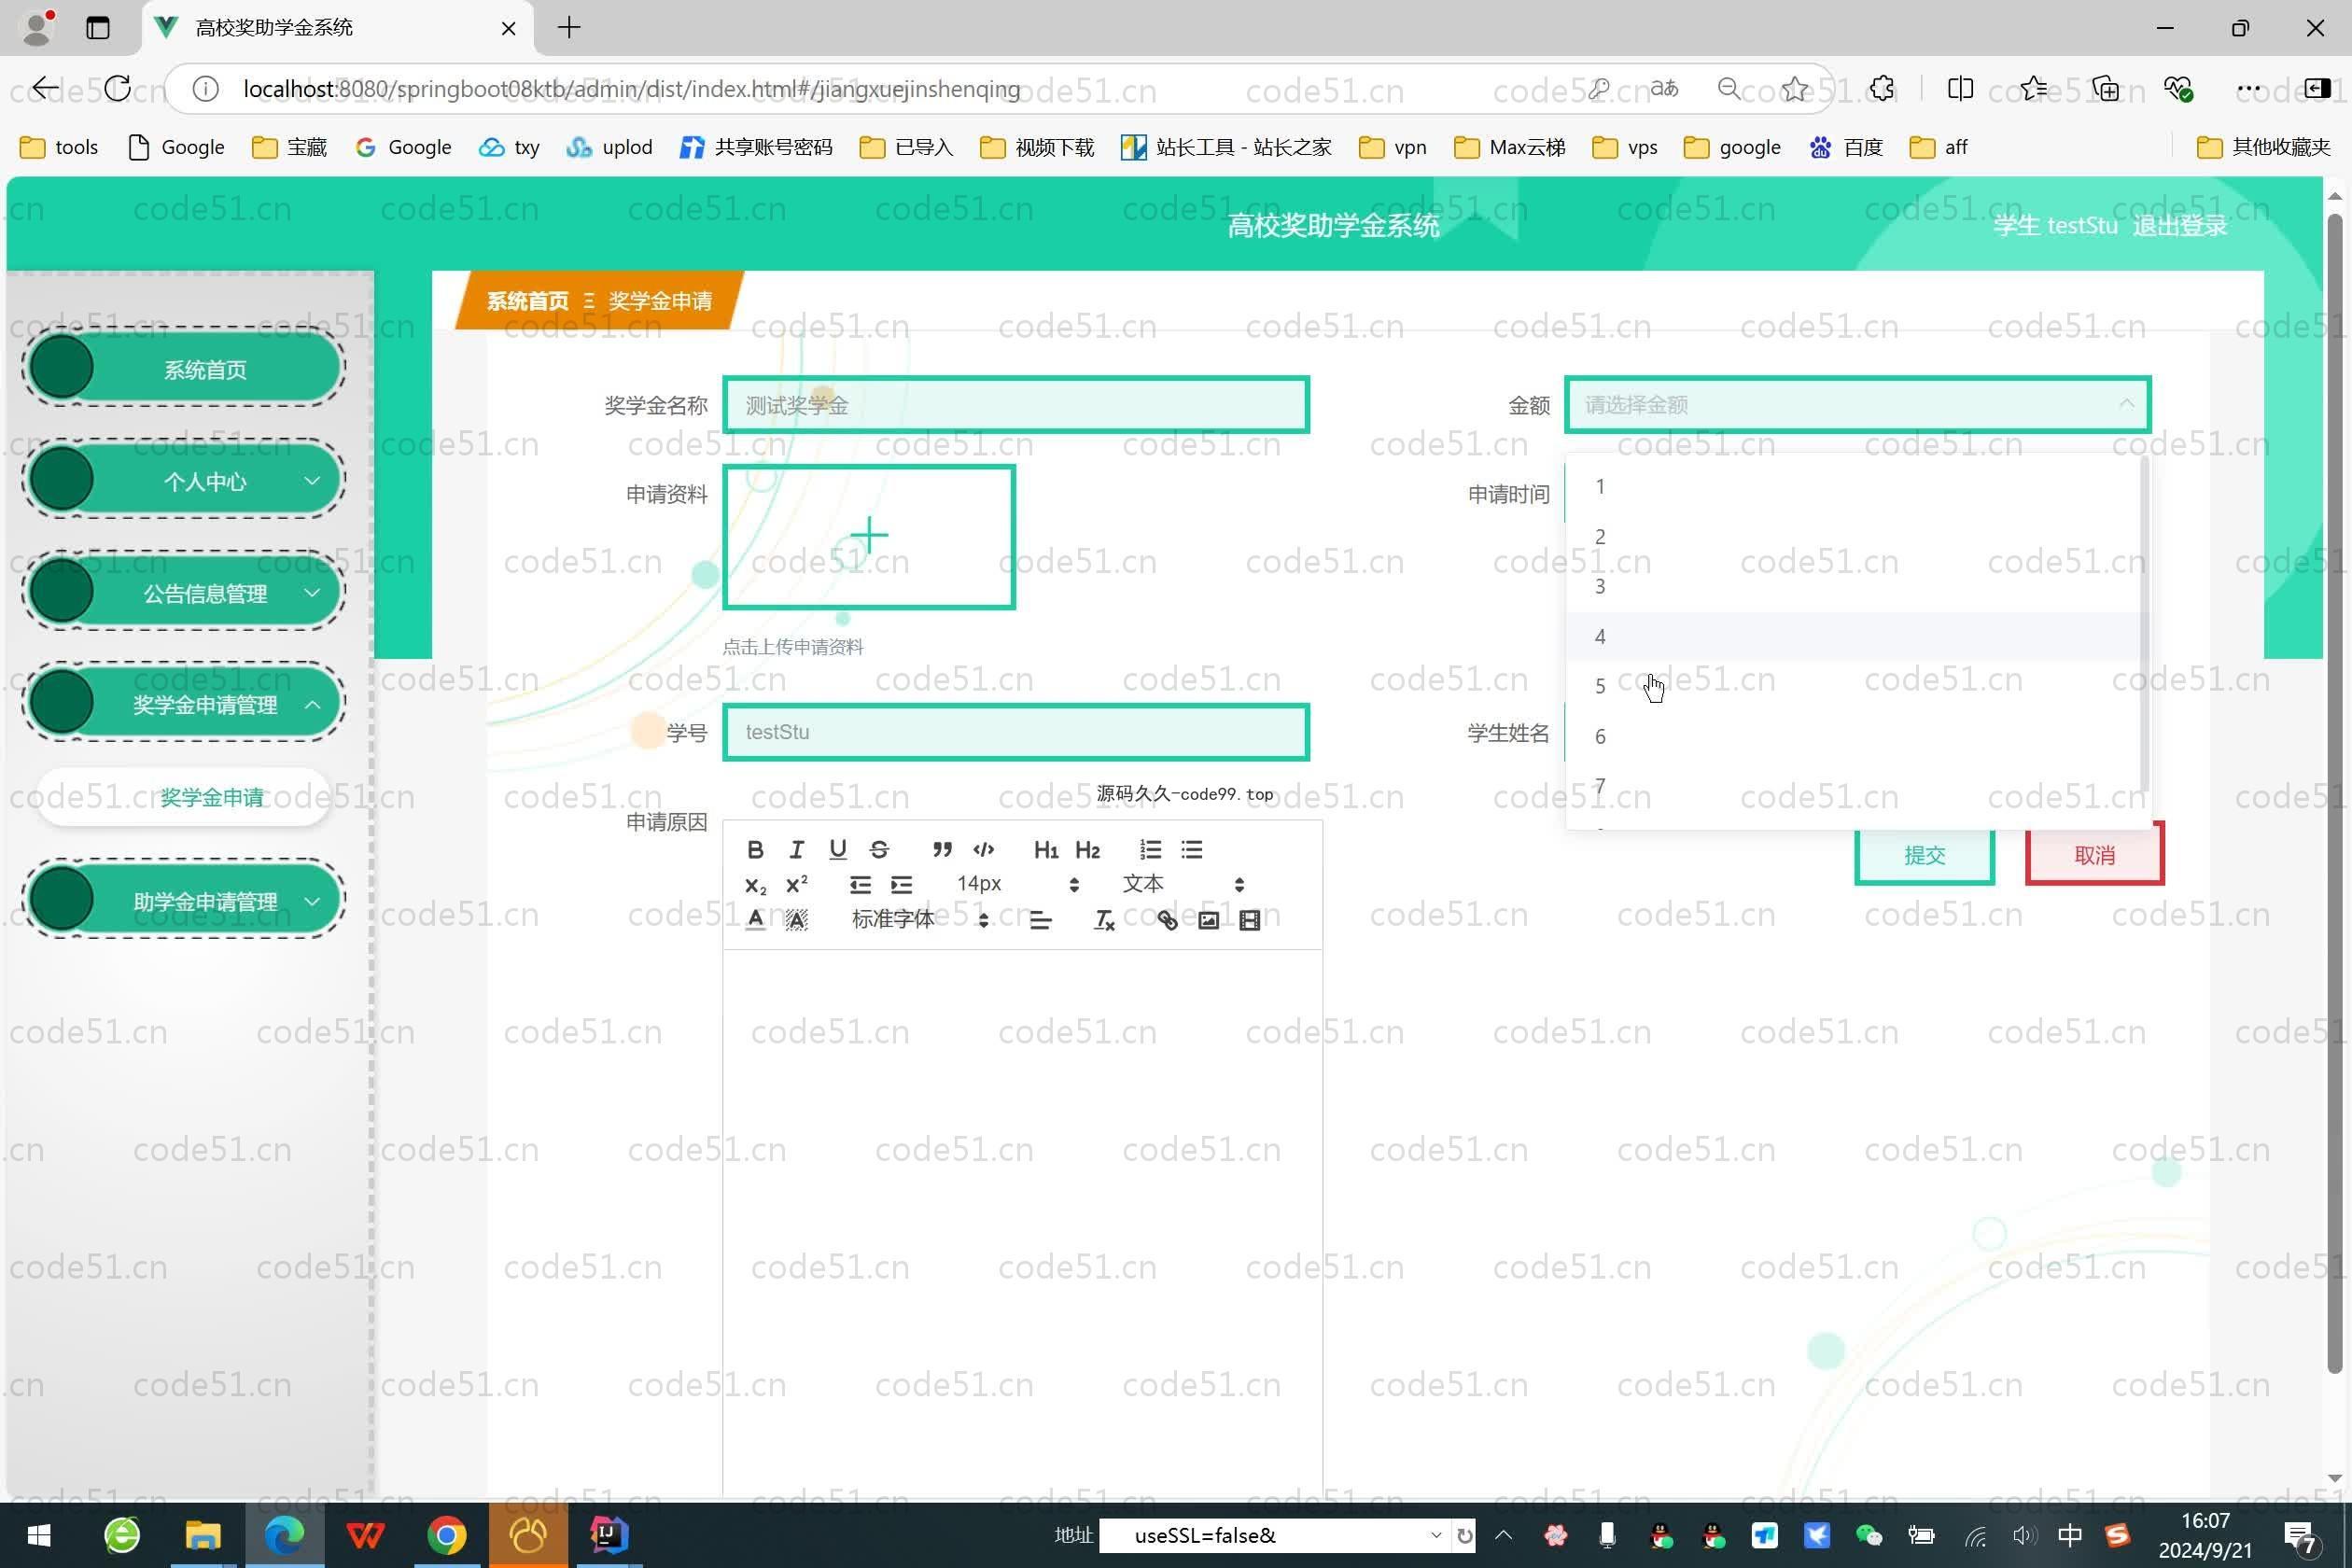Open the 其他收藏夹 bookmarks folder
Screen dimensions: 2352x1568
(x=2263, y=148)
